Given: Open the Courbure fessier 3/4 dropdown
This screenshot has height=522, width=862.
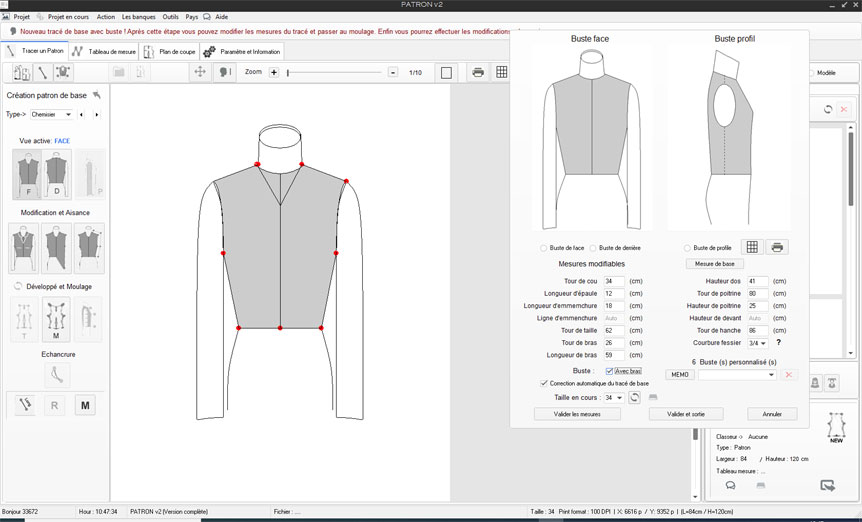Looking at the screenshot, I should [758, 343].
